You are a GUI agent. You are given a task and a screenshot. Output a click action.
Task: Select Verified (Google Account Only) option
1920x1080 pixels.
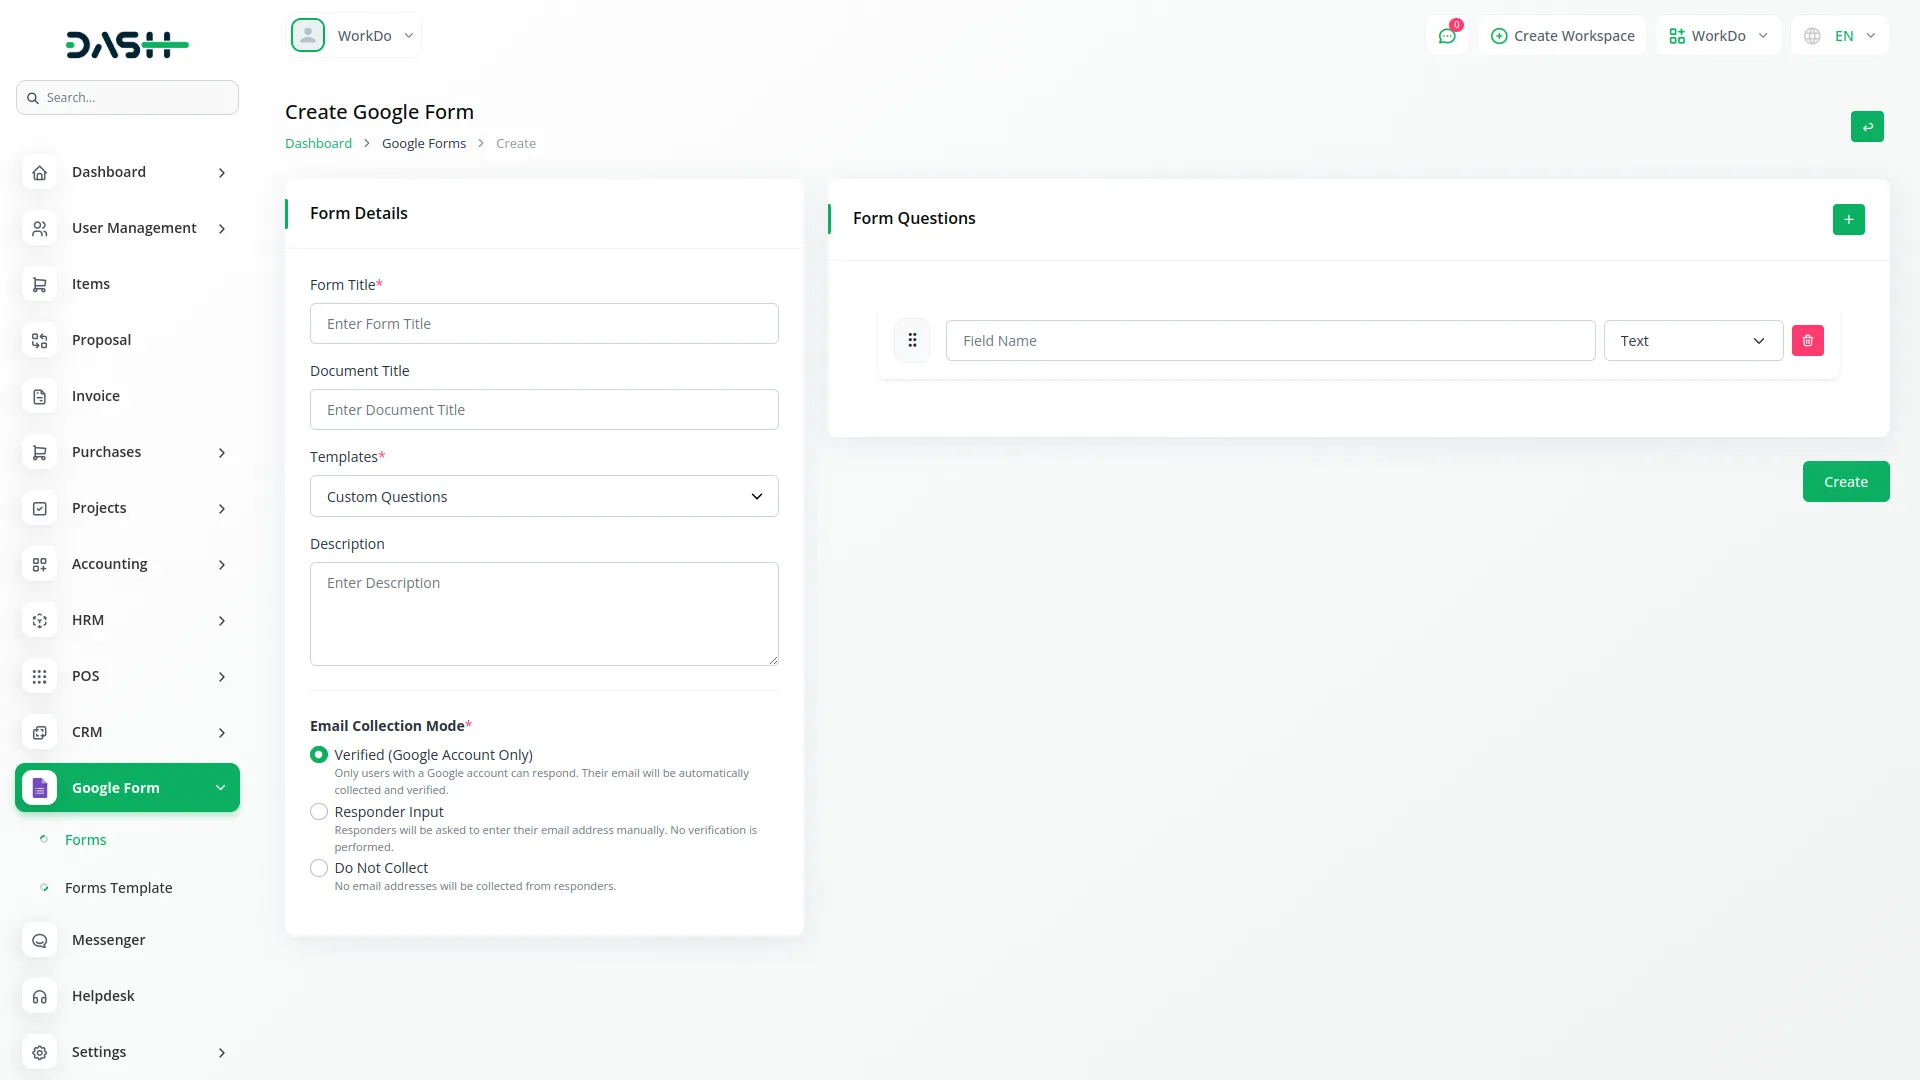(318, 754)
